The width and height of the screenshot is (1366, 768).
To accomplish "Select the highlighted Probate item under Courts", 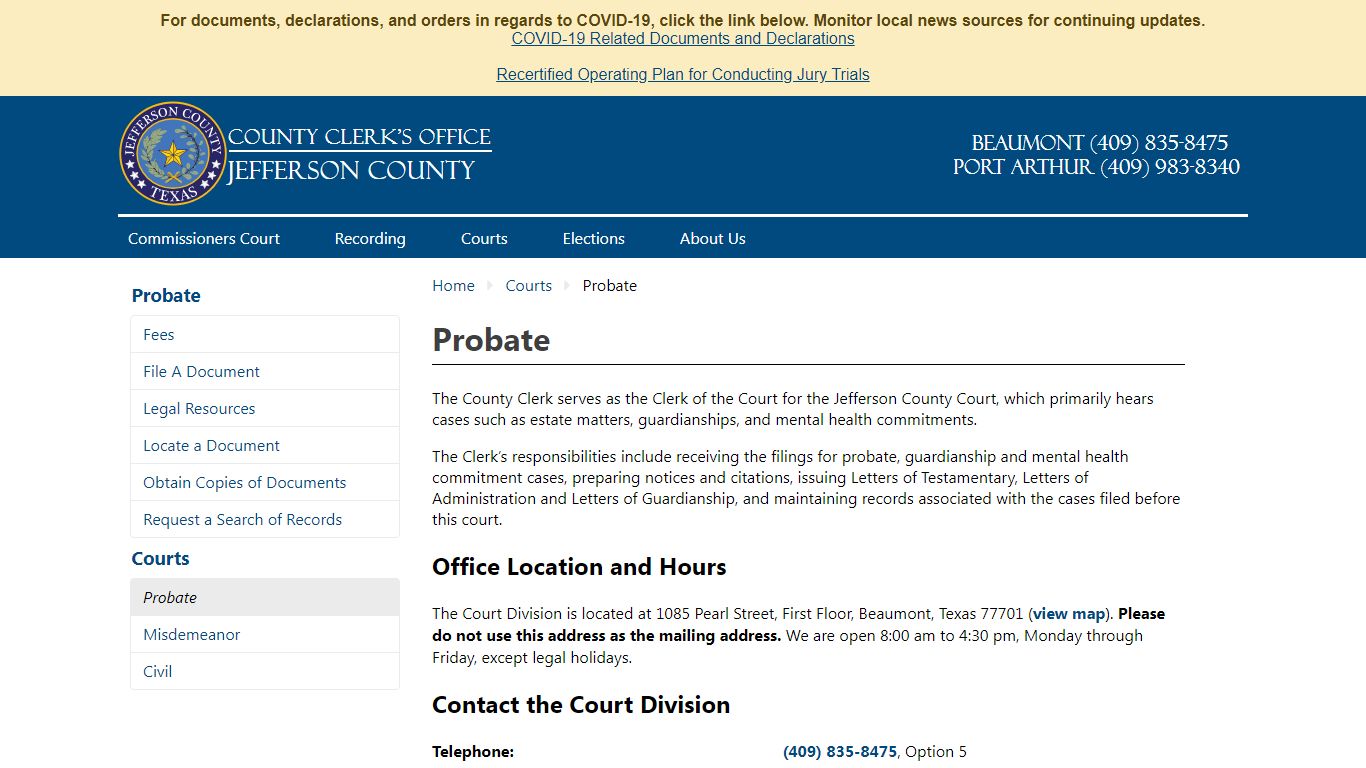I will click(x=265, y=597).
